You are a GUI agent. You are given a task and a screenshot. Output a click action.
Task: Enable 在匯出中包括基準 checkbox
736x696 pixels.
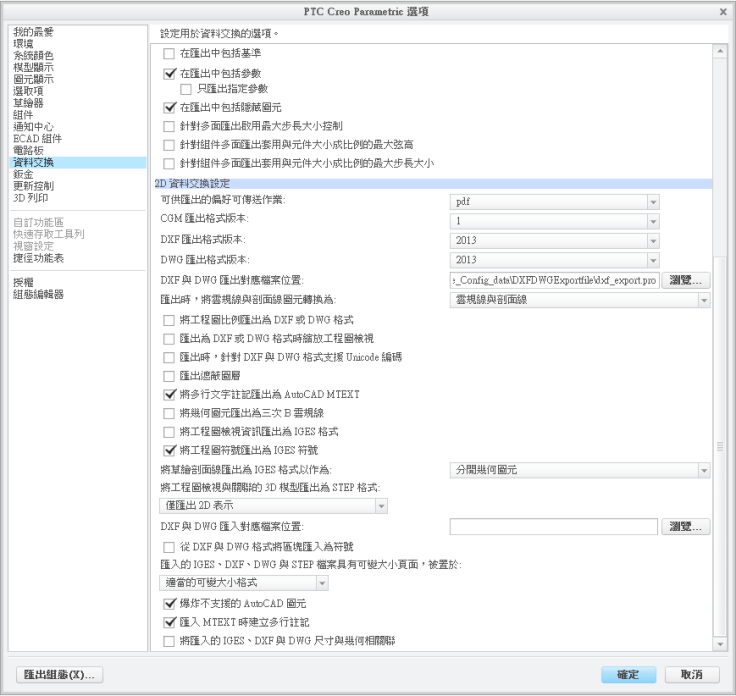click(169, 52)
